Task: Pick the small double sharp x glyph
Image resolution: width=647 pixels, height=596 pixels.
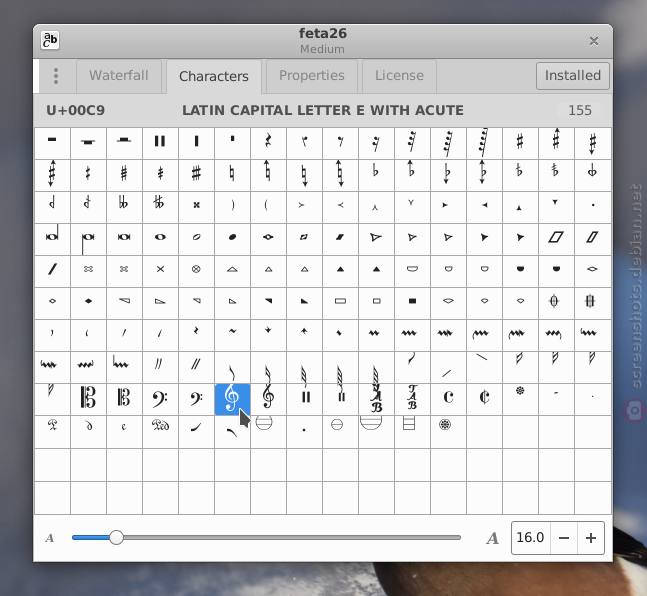Action: [x=196, y=207]
